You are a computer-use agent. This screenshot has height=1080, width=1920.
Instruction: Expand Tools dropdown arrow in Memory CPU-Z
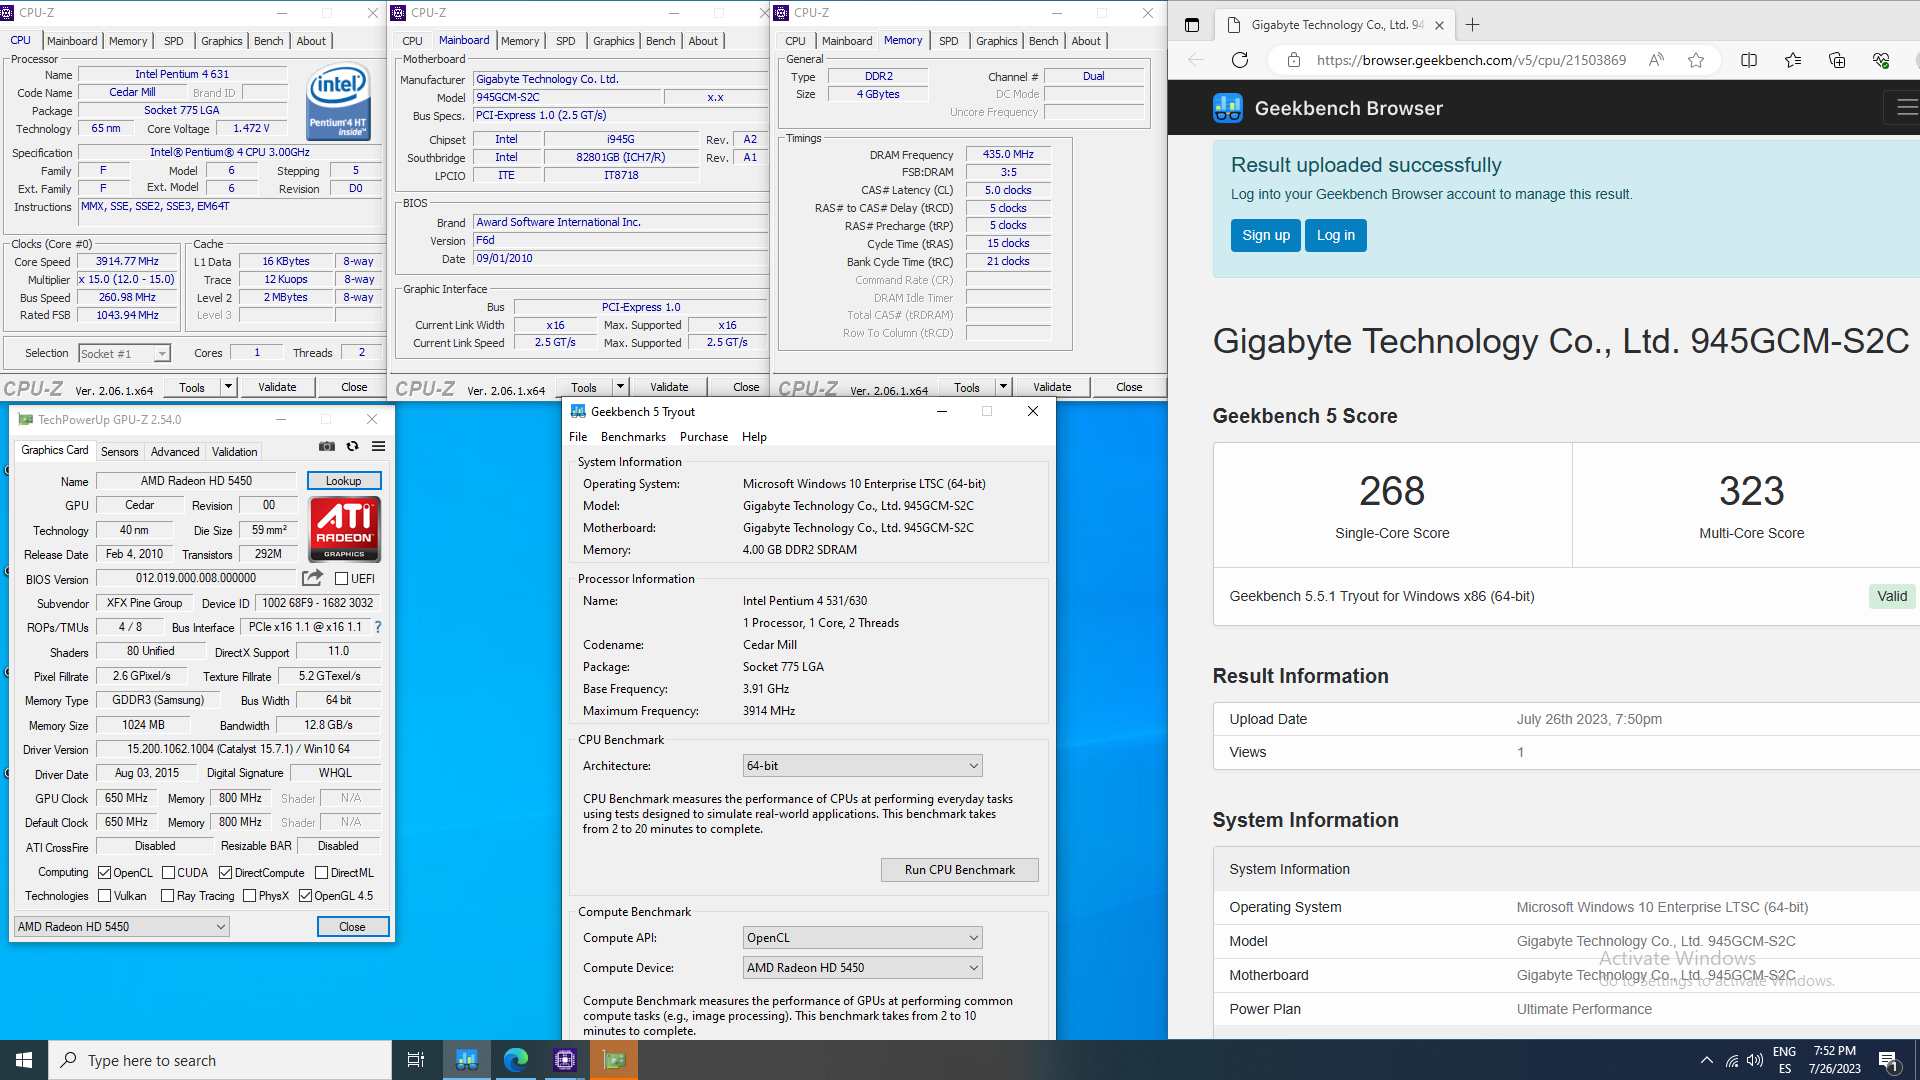[1003, 387]
